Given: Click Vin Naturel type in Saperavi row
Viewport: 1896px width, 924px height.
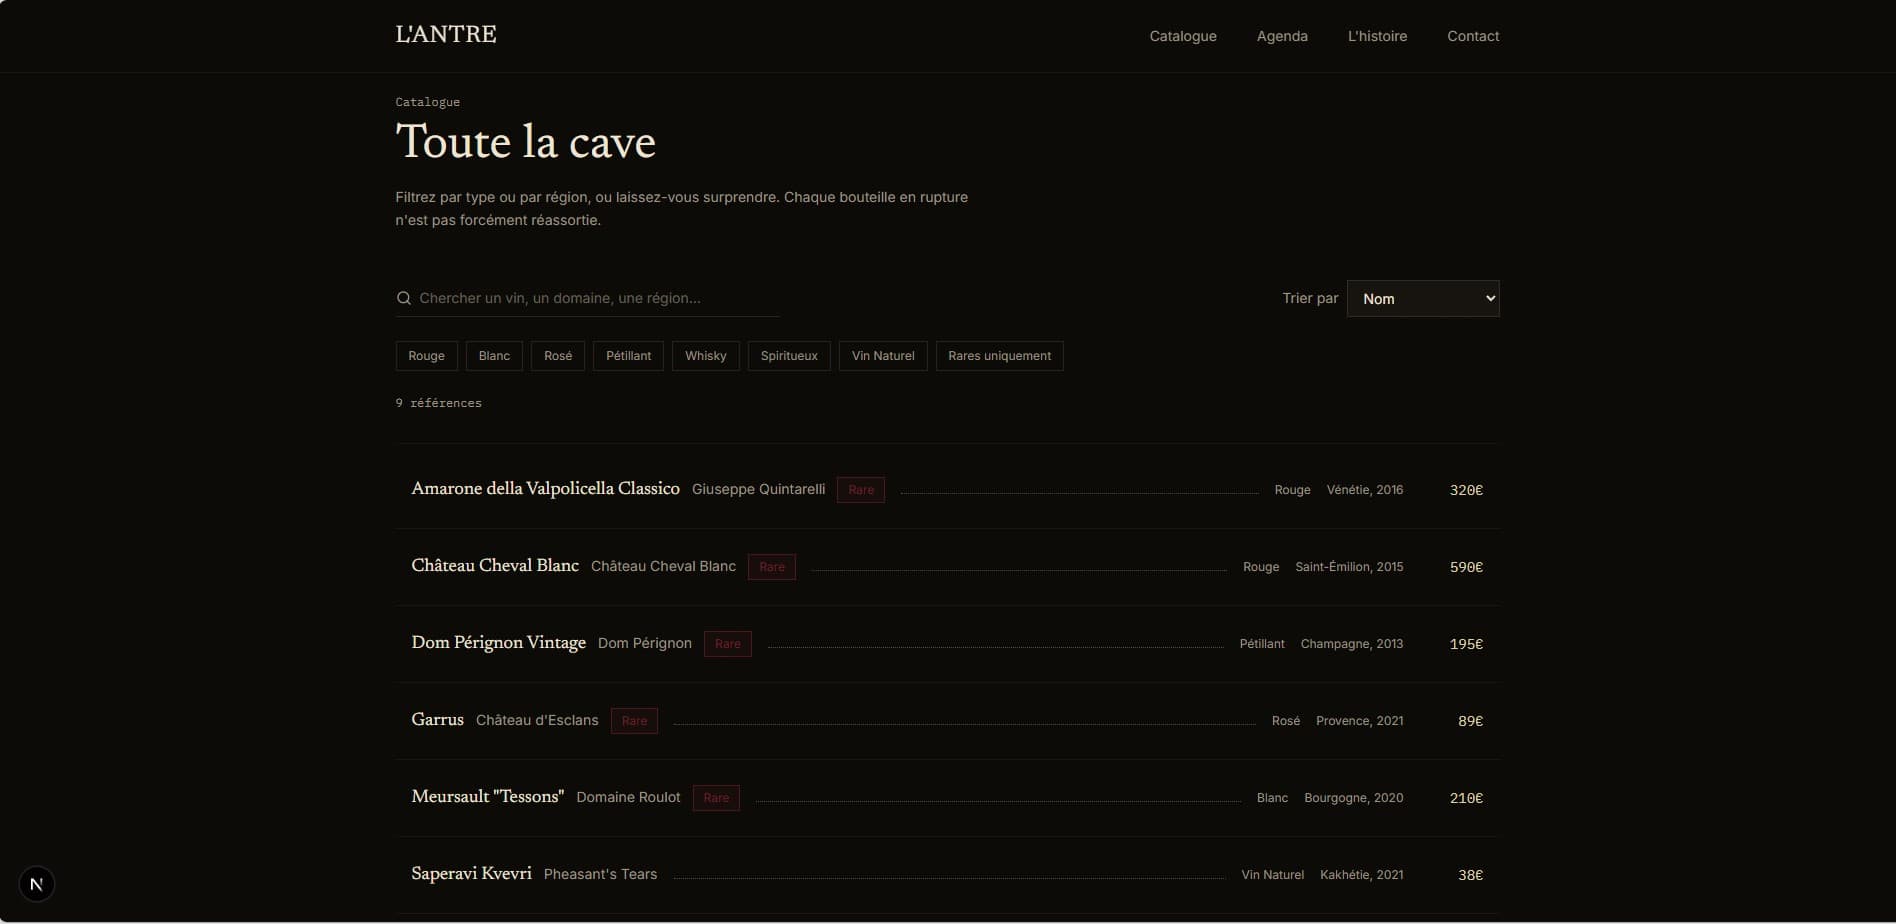Looking at the screenshot, I should pyautogui.click(x=1273, y=875).
